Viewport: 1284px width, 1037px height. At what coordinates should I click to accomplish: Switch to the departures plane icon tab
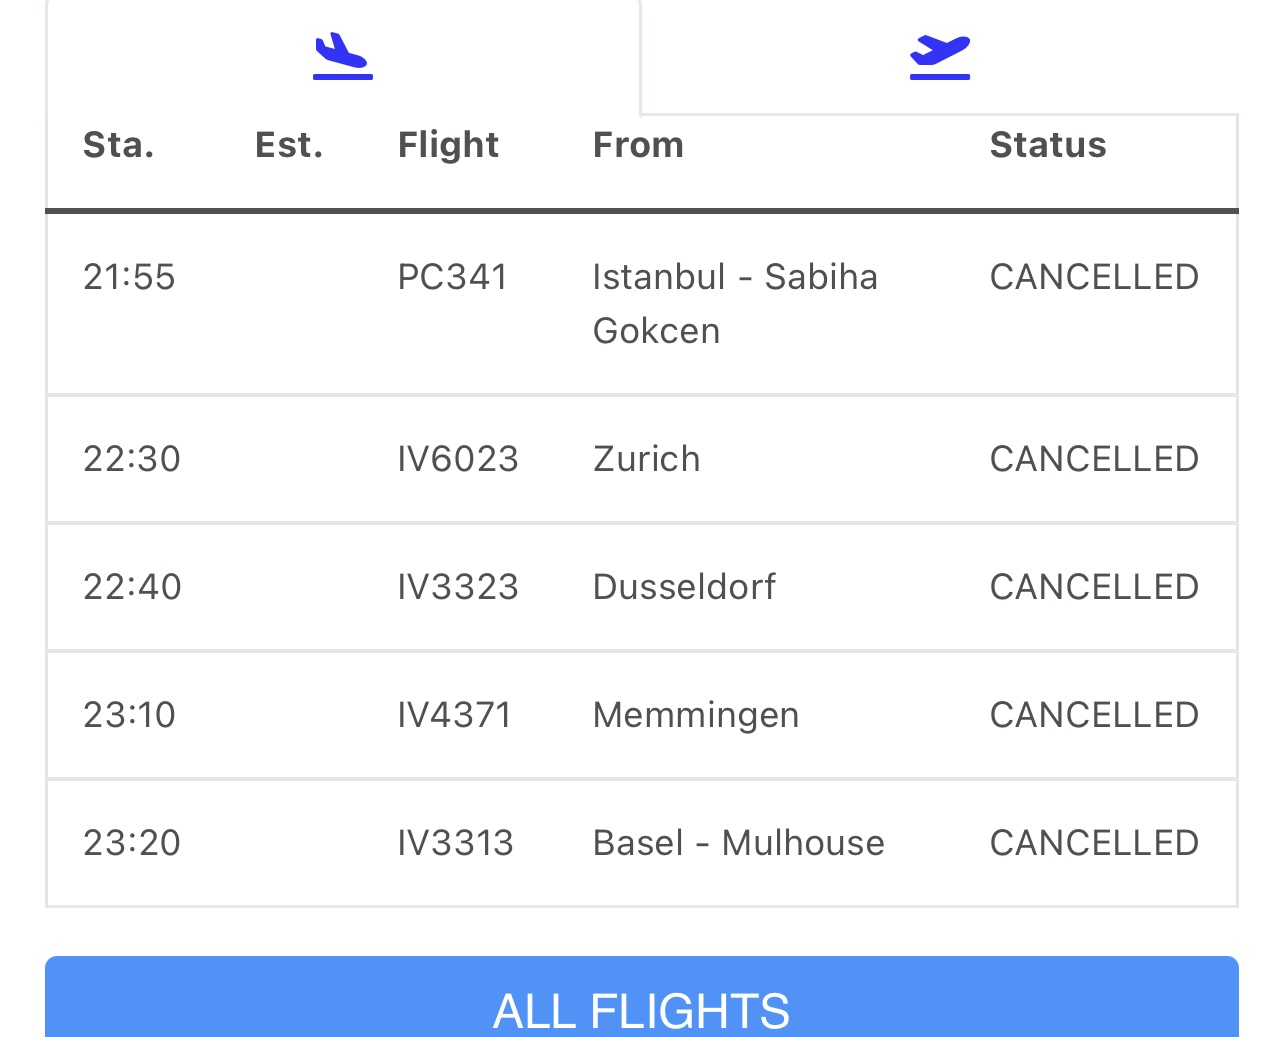coord(940,56)
